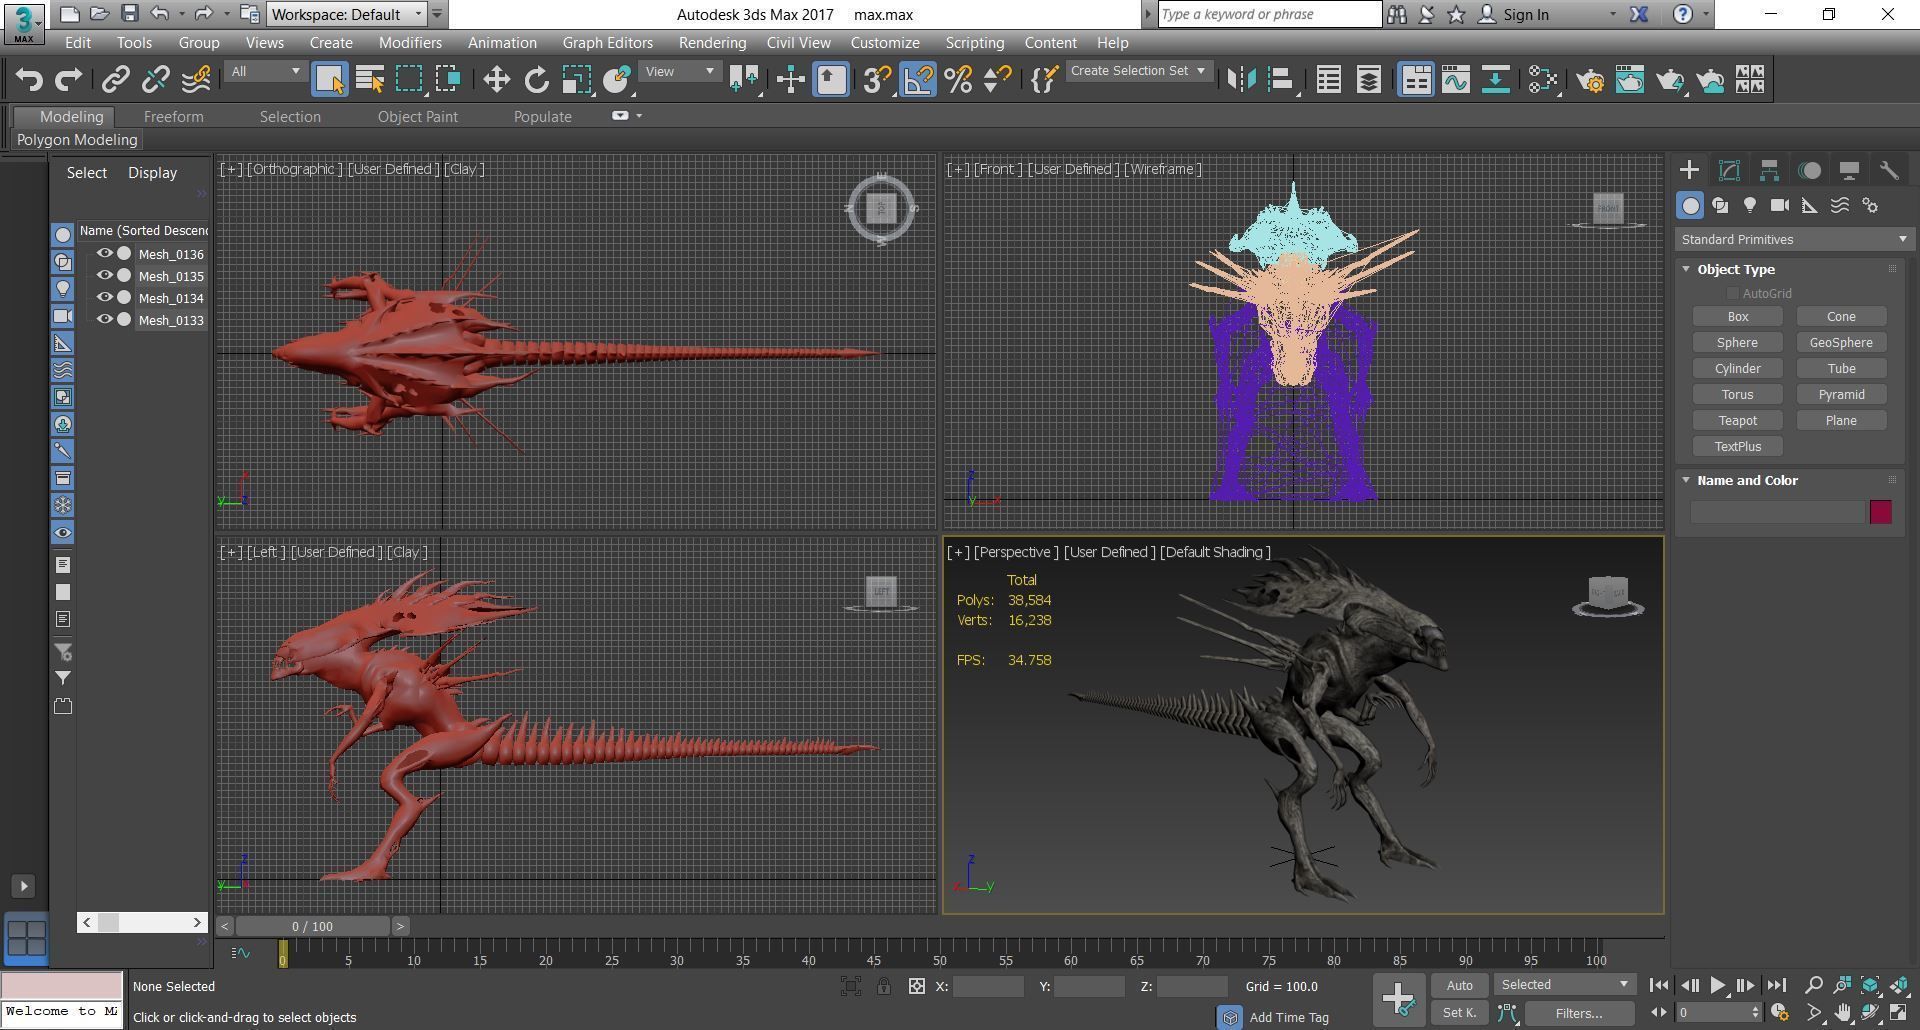Viewport: 1920px width, 1030px height.
Task: Open the Utilities command panel
Action: (x=1889, y=170)
